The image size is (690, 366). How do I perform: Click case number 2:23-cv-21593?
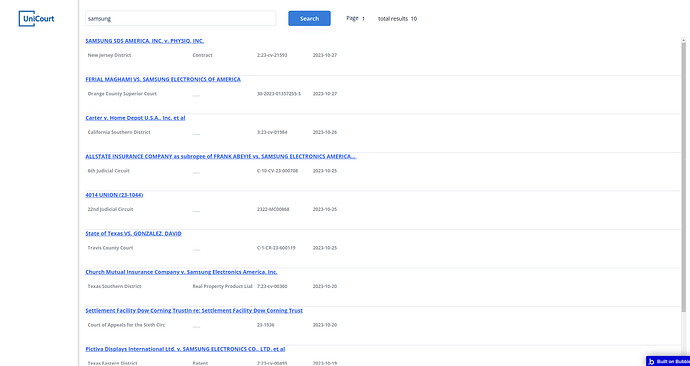272,55
